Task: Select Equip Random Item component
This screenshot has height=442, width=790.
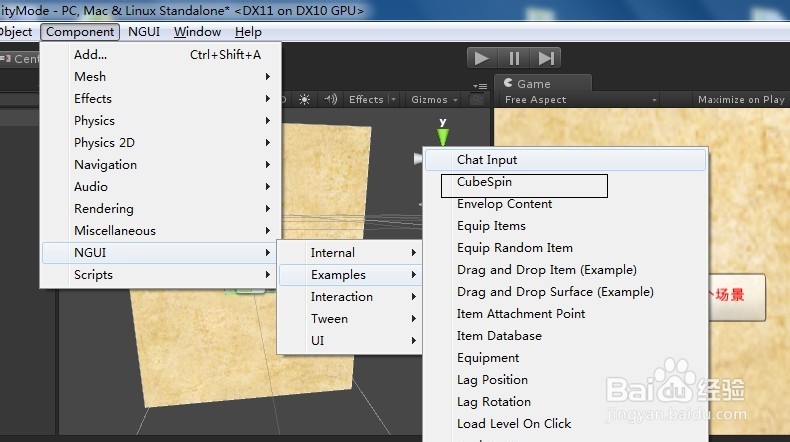Action: [565, 248]
